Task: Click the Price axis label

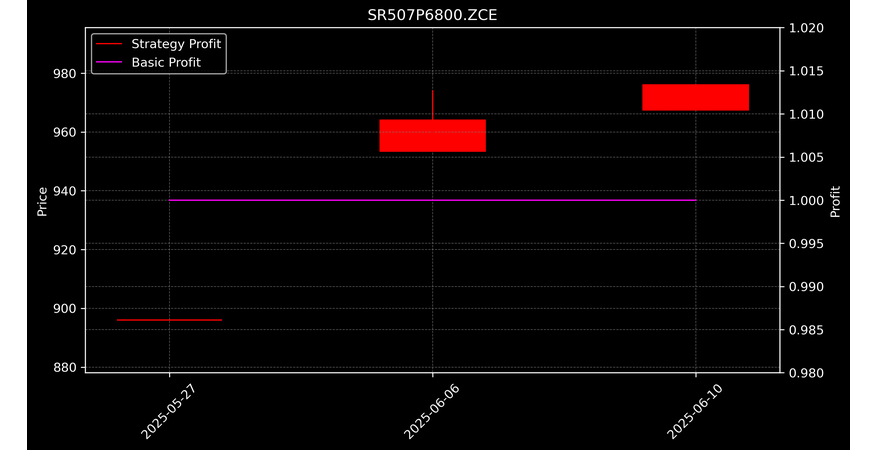Action: coord(42,201)
